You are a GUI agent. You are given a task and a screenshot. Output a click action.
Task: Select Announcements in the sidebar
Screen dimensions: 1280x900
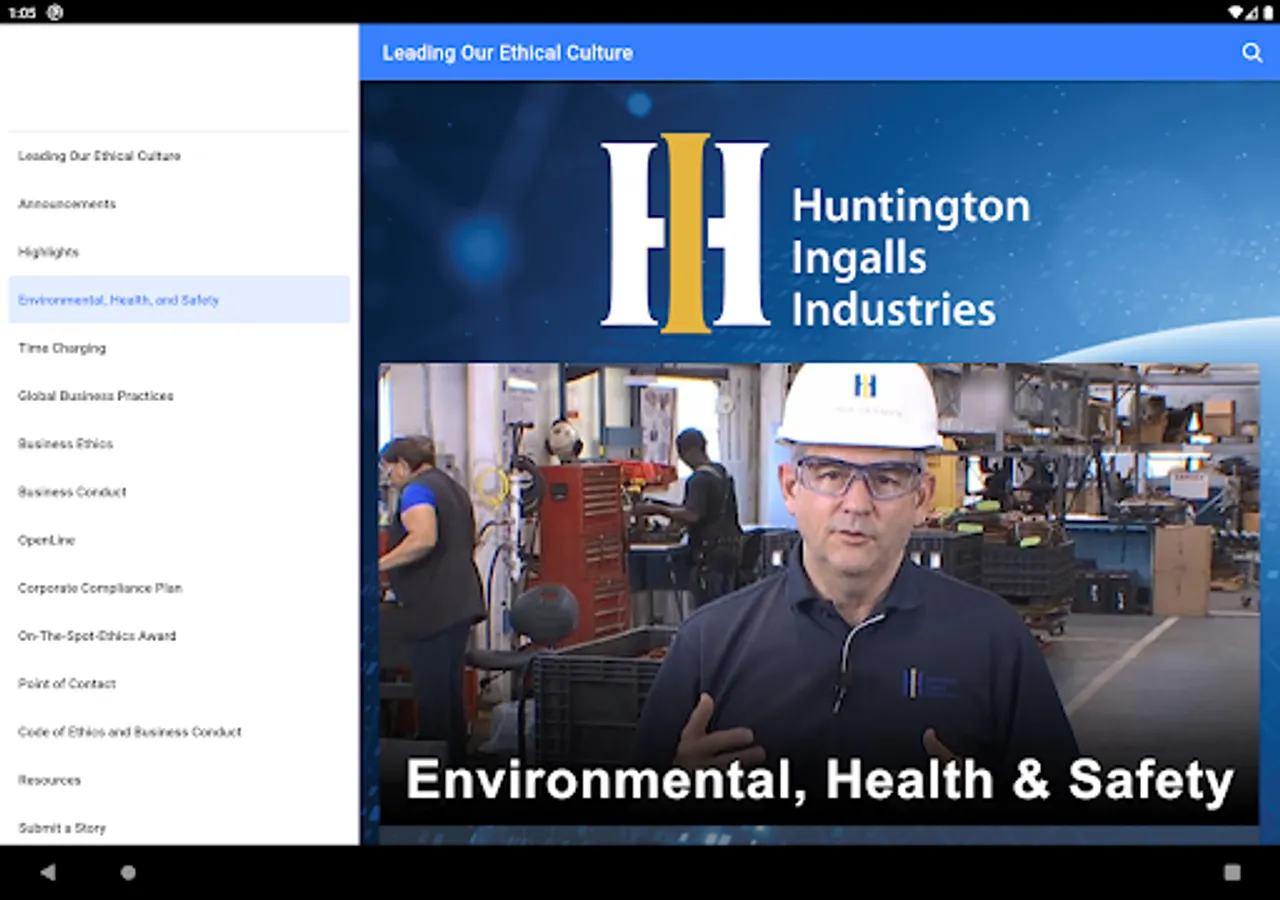tap(67, 204)
